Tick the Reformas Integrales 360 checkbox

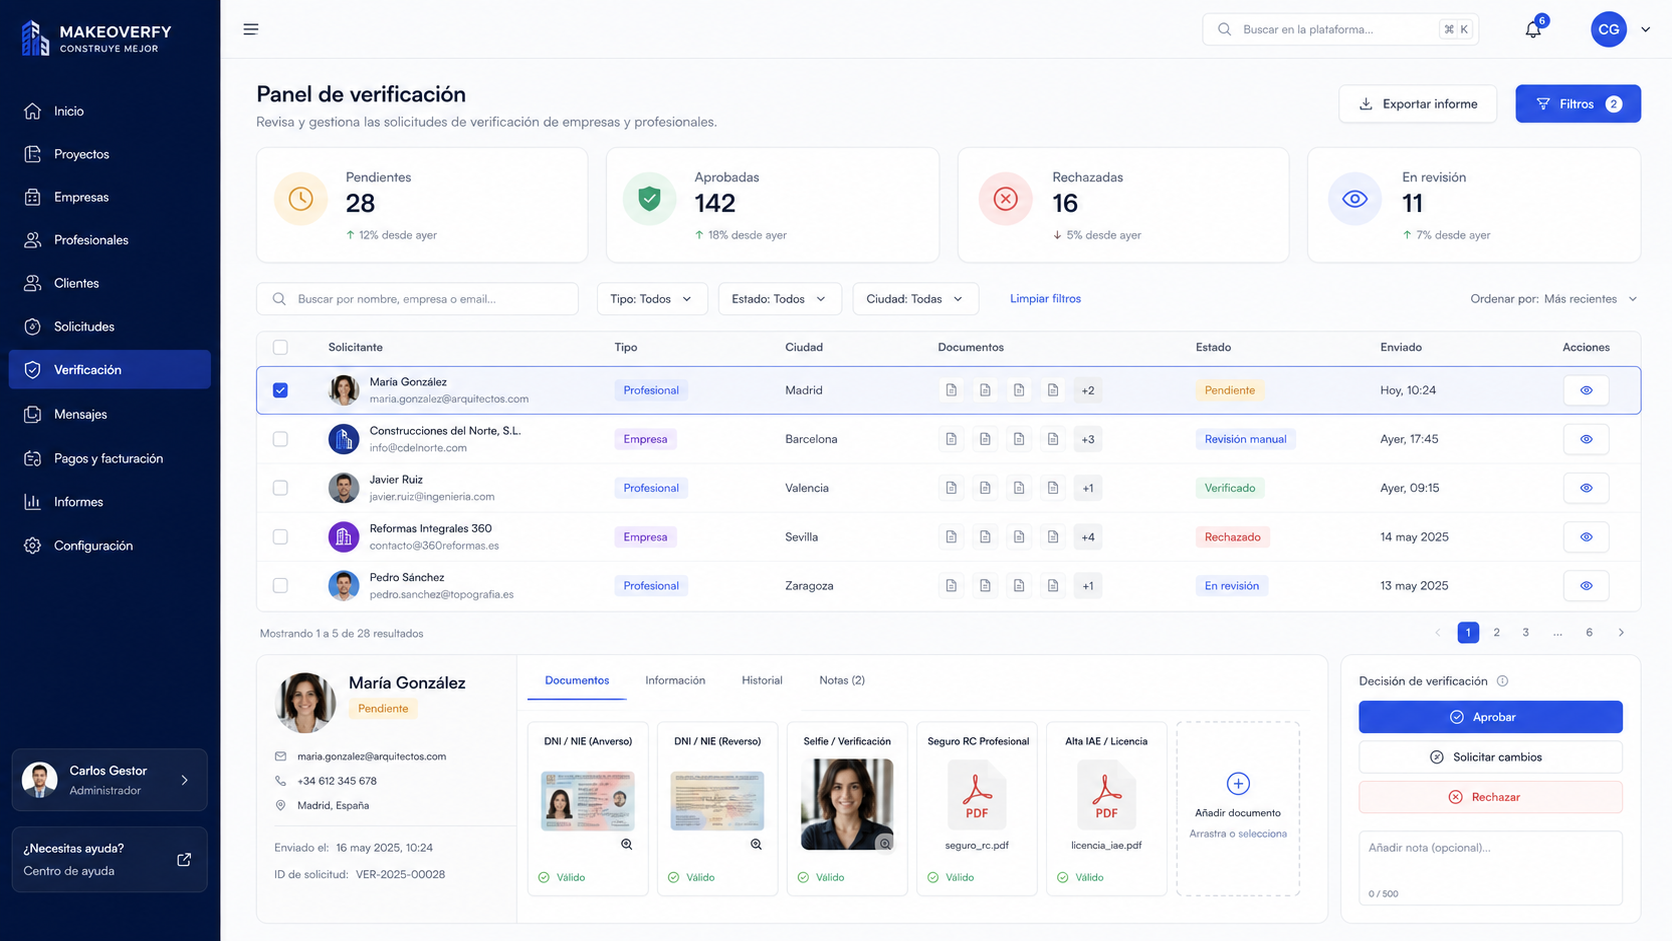(x=280, y=537)
